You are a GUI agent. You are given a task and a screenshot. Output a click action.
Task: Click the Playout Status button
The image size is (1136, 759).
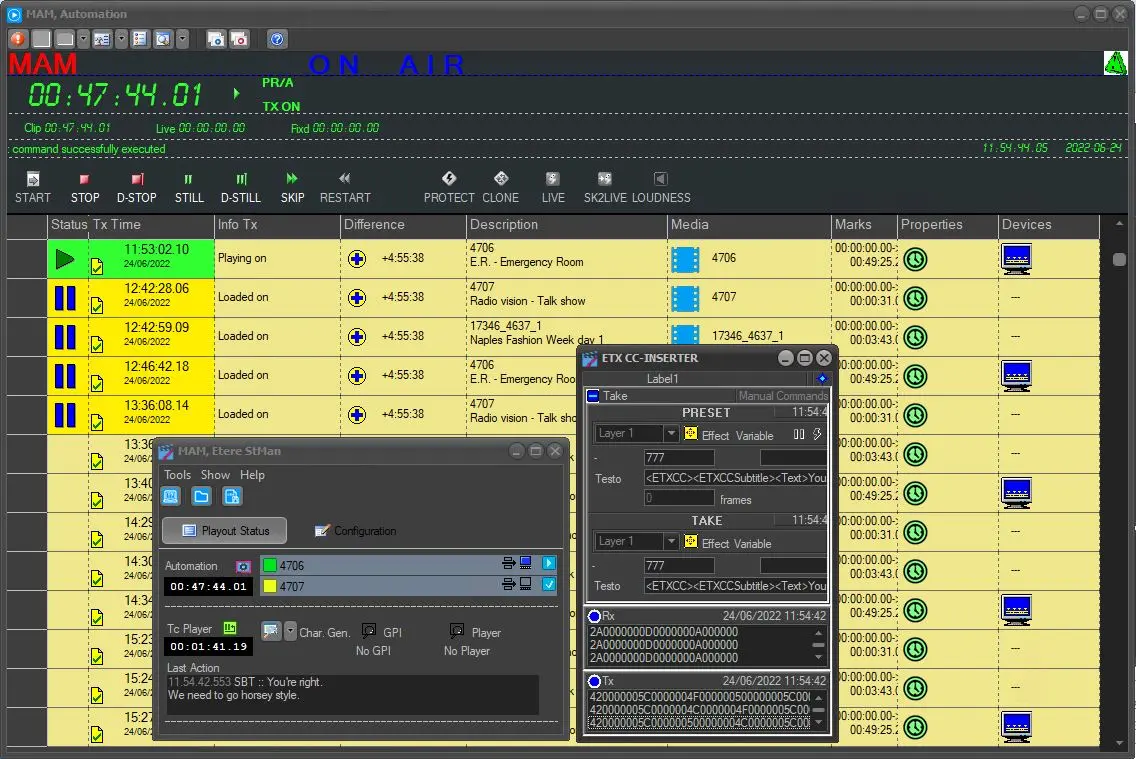coord(224,531)
